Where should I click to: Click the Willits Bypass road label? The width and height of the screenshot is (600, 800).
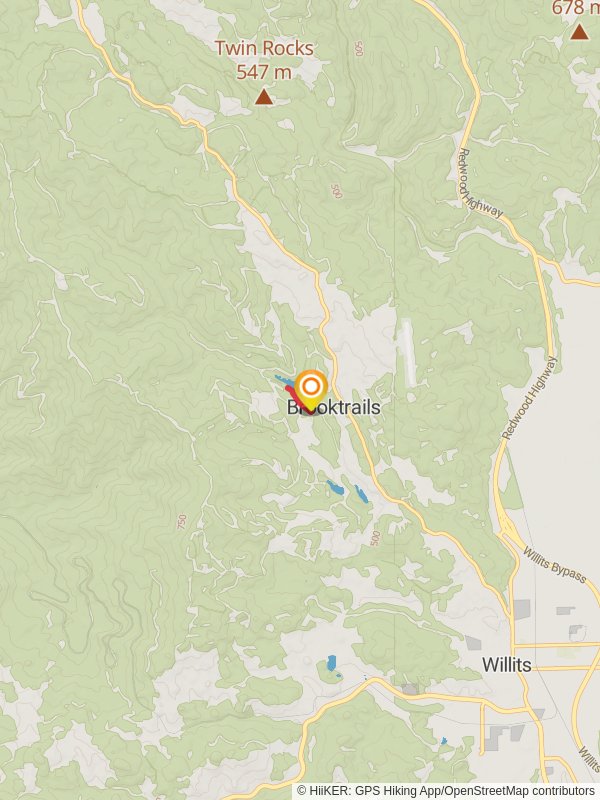click(555, 565)
